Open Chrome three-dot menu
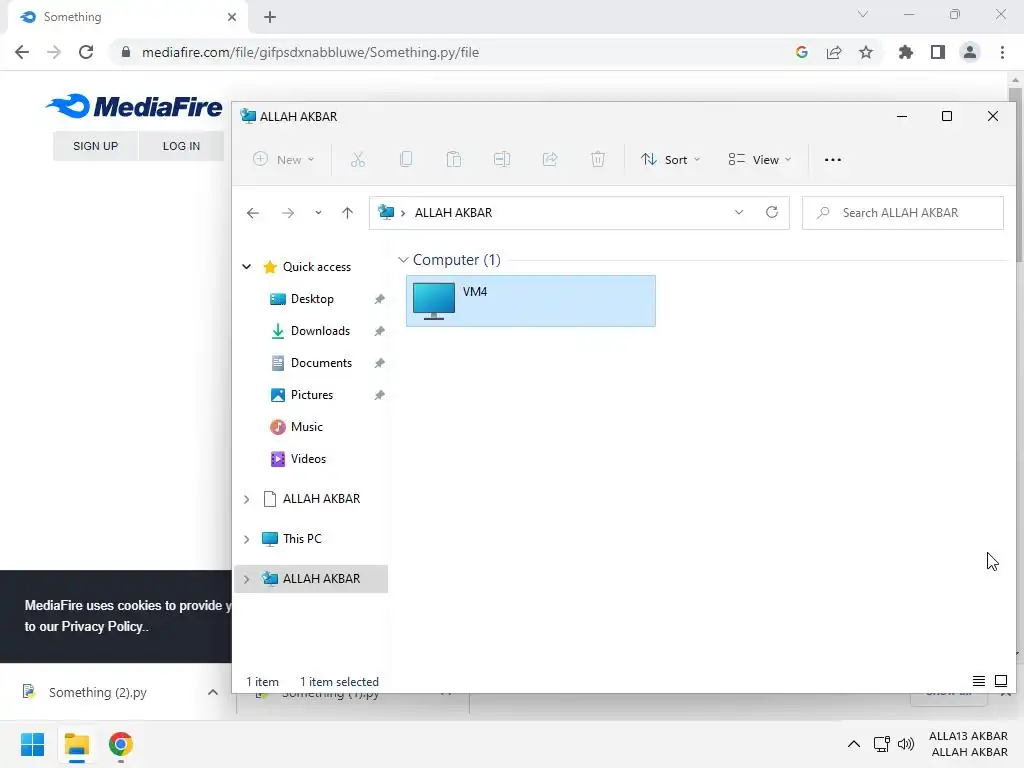1024x768 pixels. (1002, 52)
